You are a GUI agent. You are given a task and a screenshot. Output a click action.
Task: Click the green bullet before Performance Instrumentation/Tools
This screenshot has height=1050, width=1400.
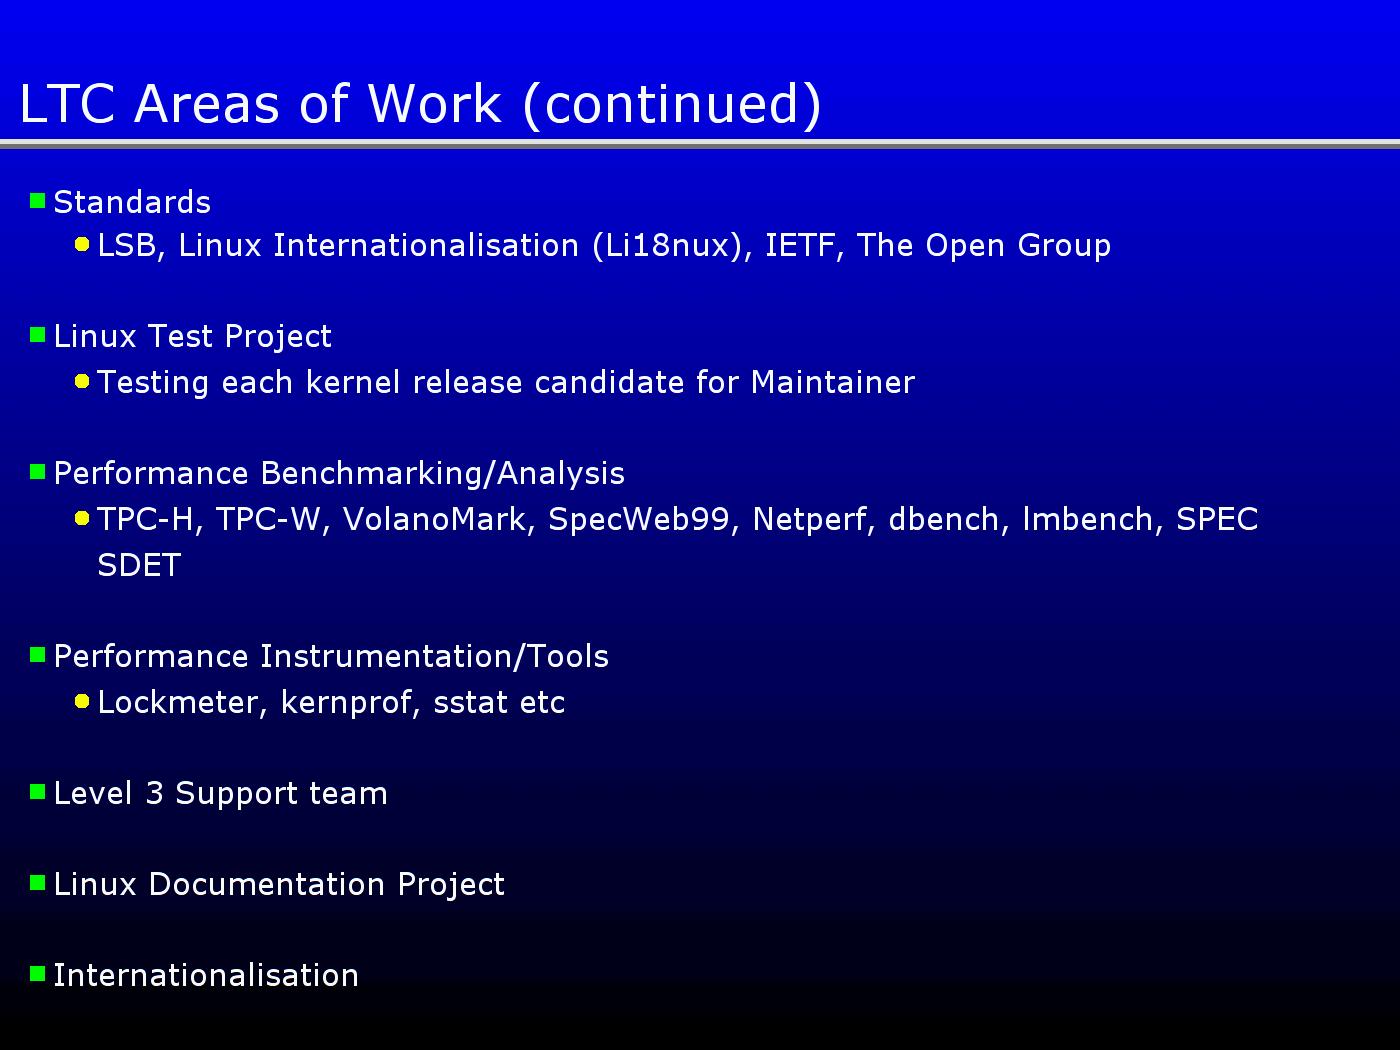pos(38,655)
